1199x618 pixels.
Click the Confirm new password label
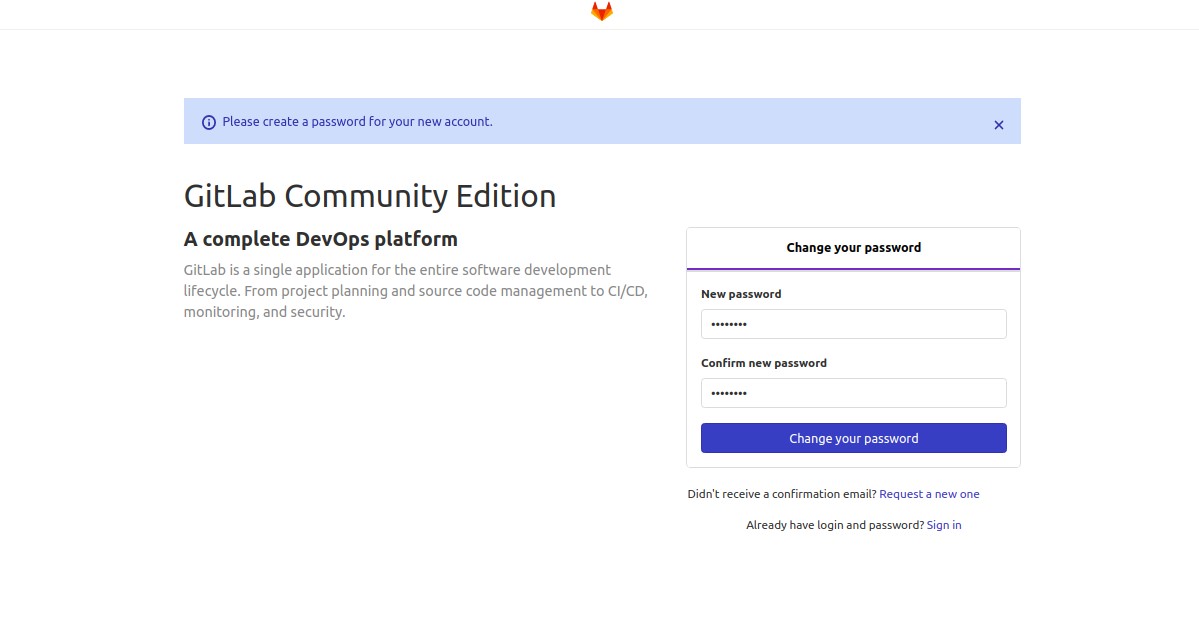pos(764,363)
